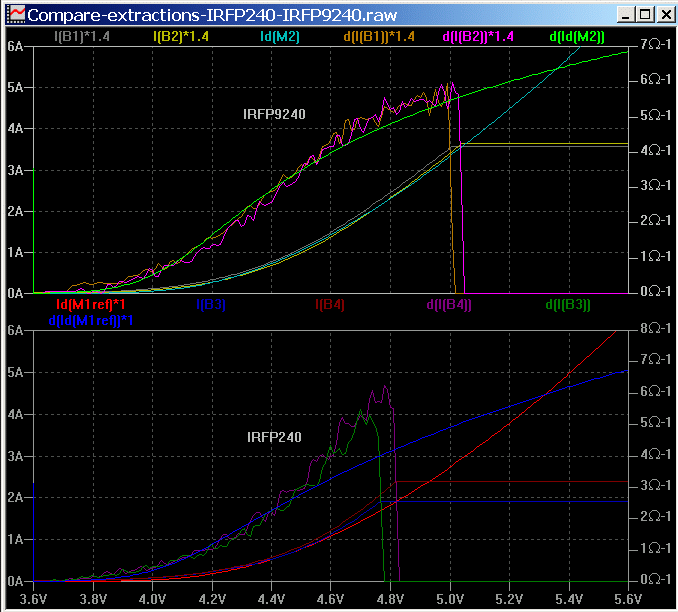
Task: Click the IRFP240 plot annotation
Action: (x=274, y=437)
